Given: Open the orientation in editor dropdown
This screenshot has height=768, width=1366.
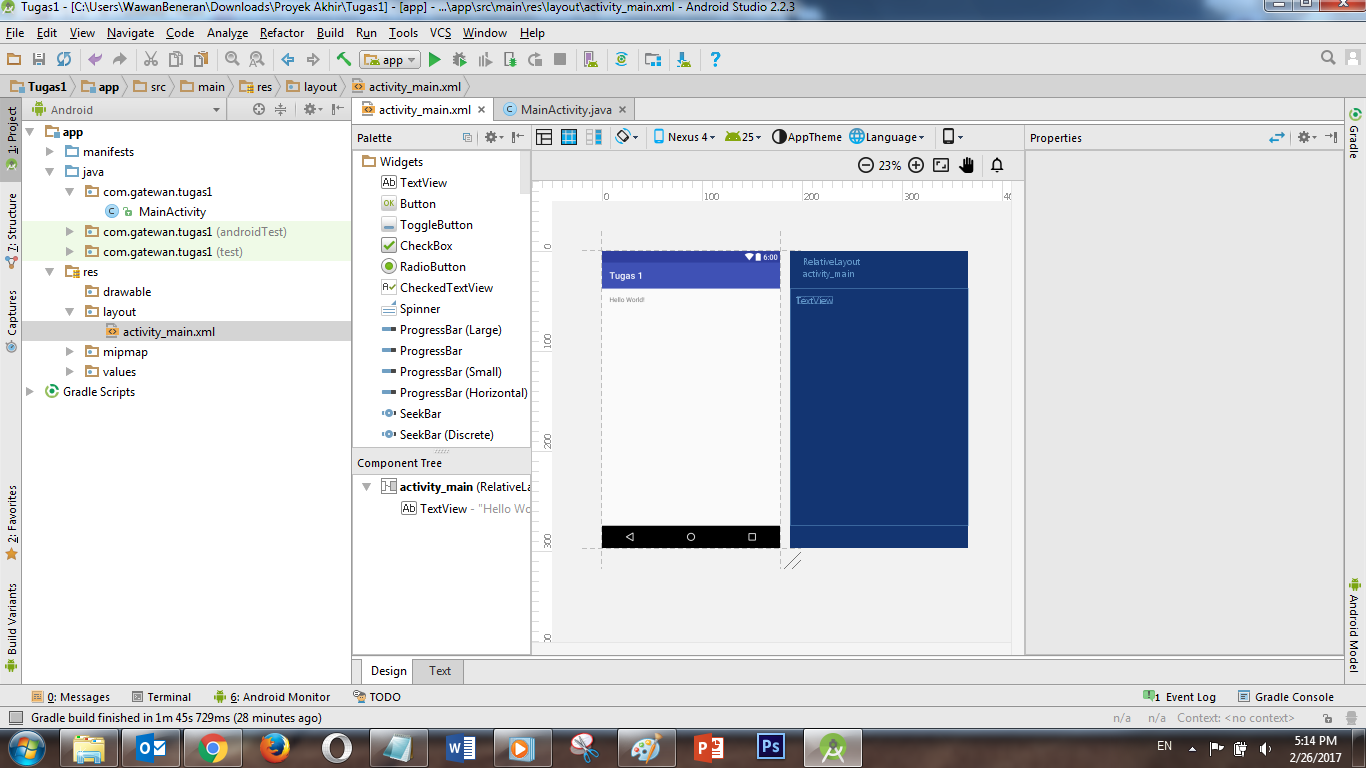Looking at the screenshot, I should [627, 137].
